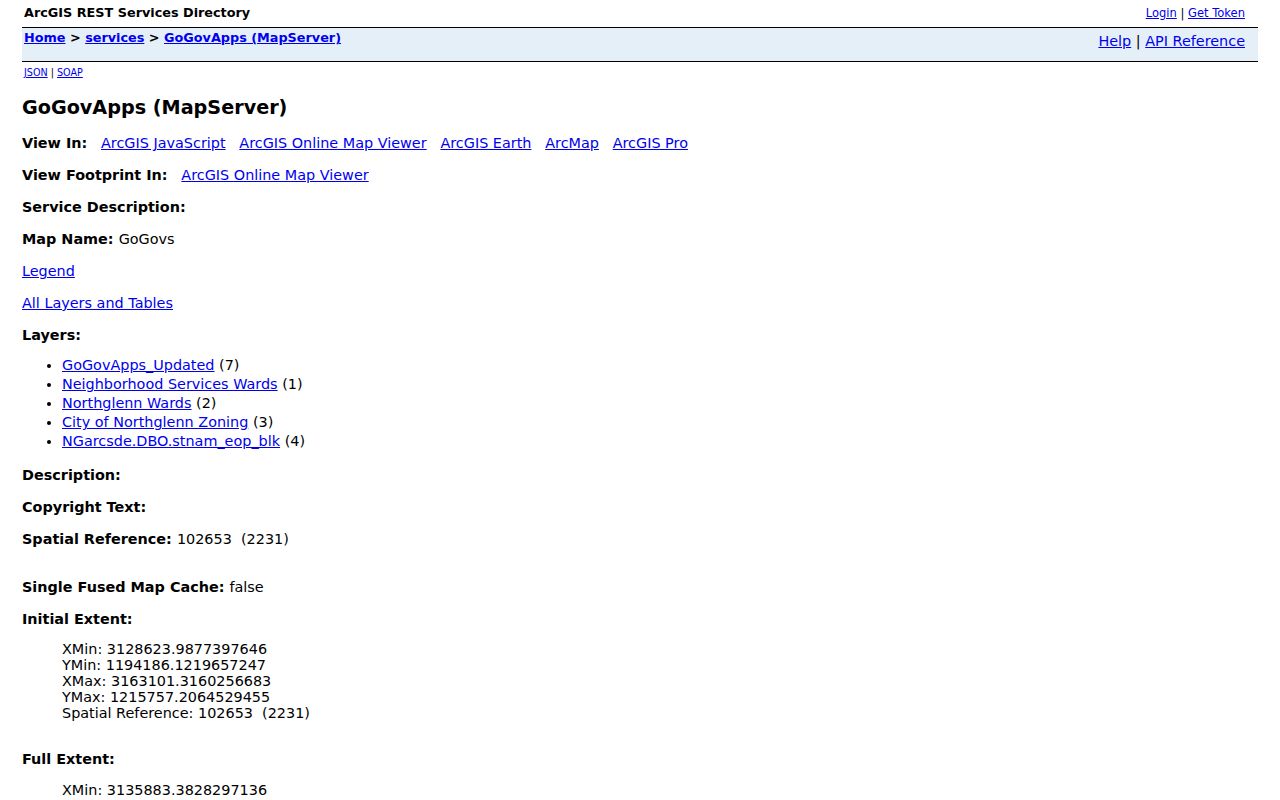Open the City of Northglenn Zoning layer
1280x800 pixels.
click(155, 422)
